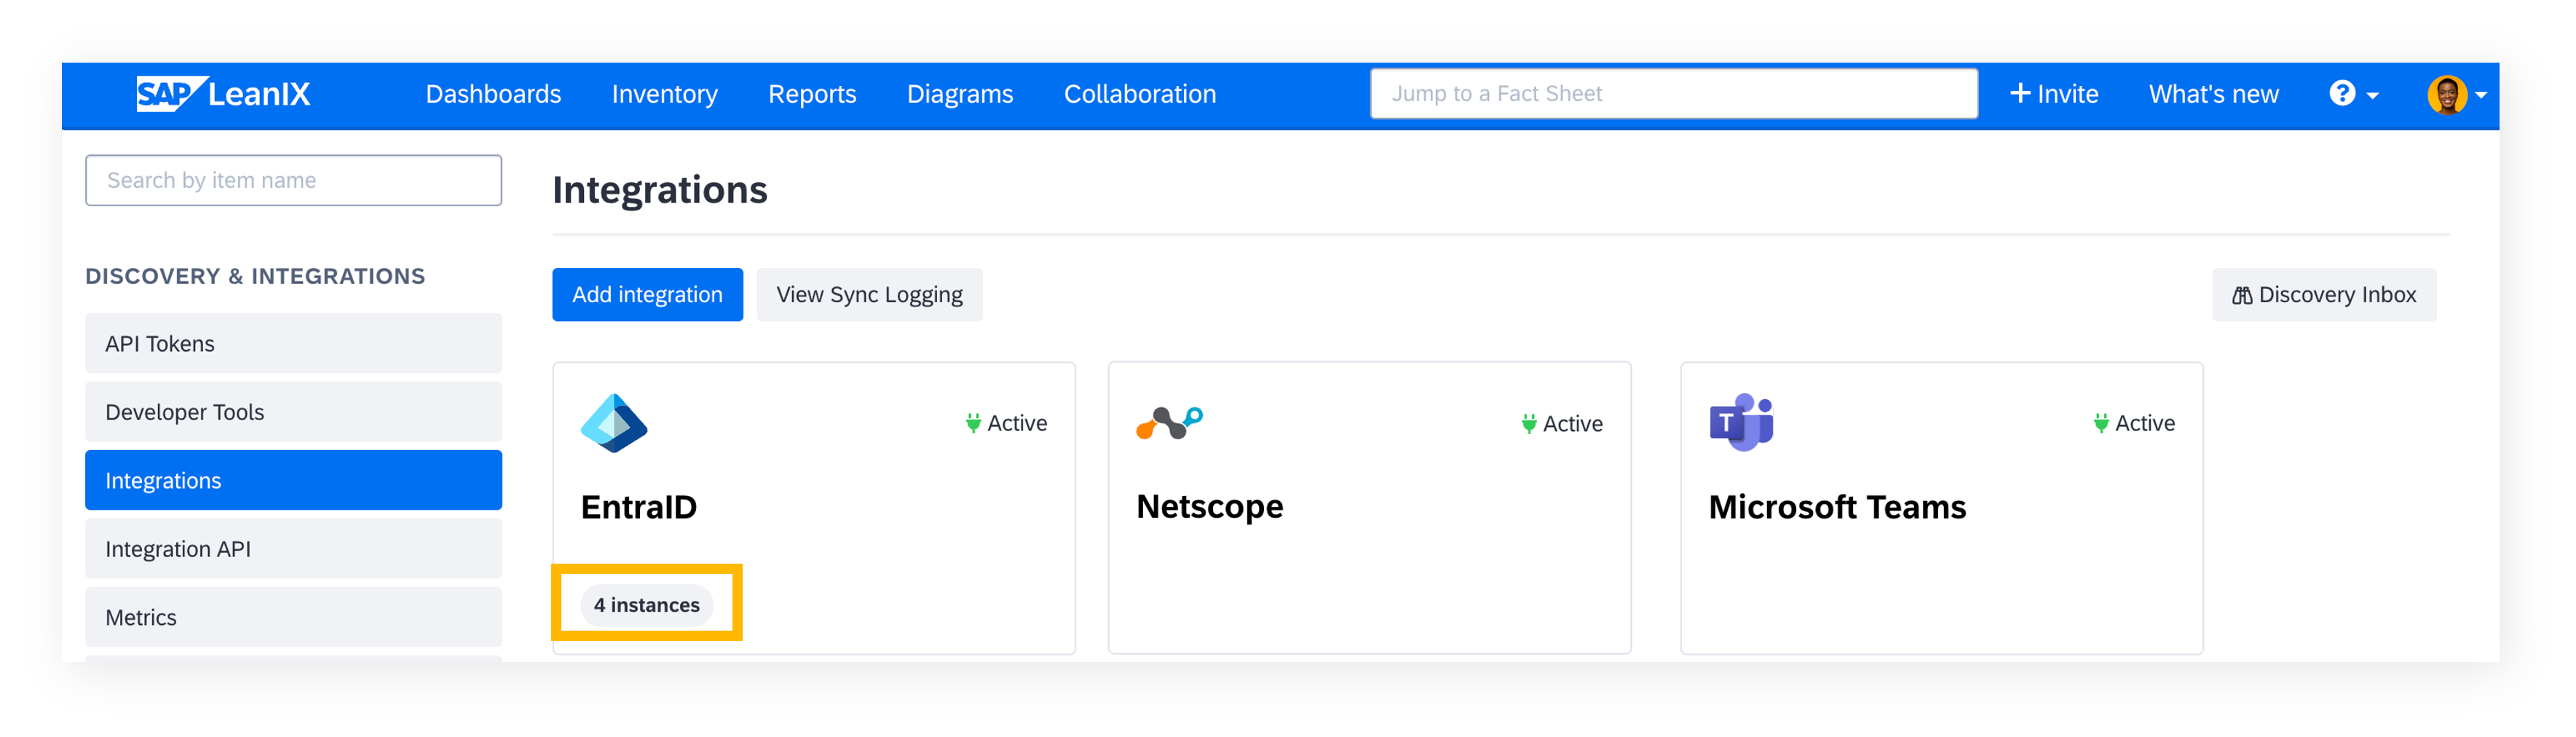Select the Integrations sidebar item
Image resolution: width=2576 pixels, height=737 pixels.
(293, 480)
